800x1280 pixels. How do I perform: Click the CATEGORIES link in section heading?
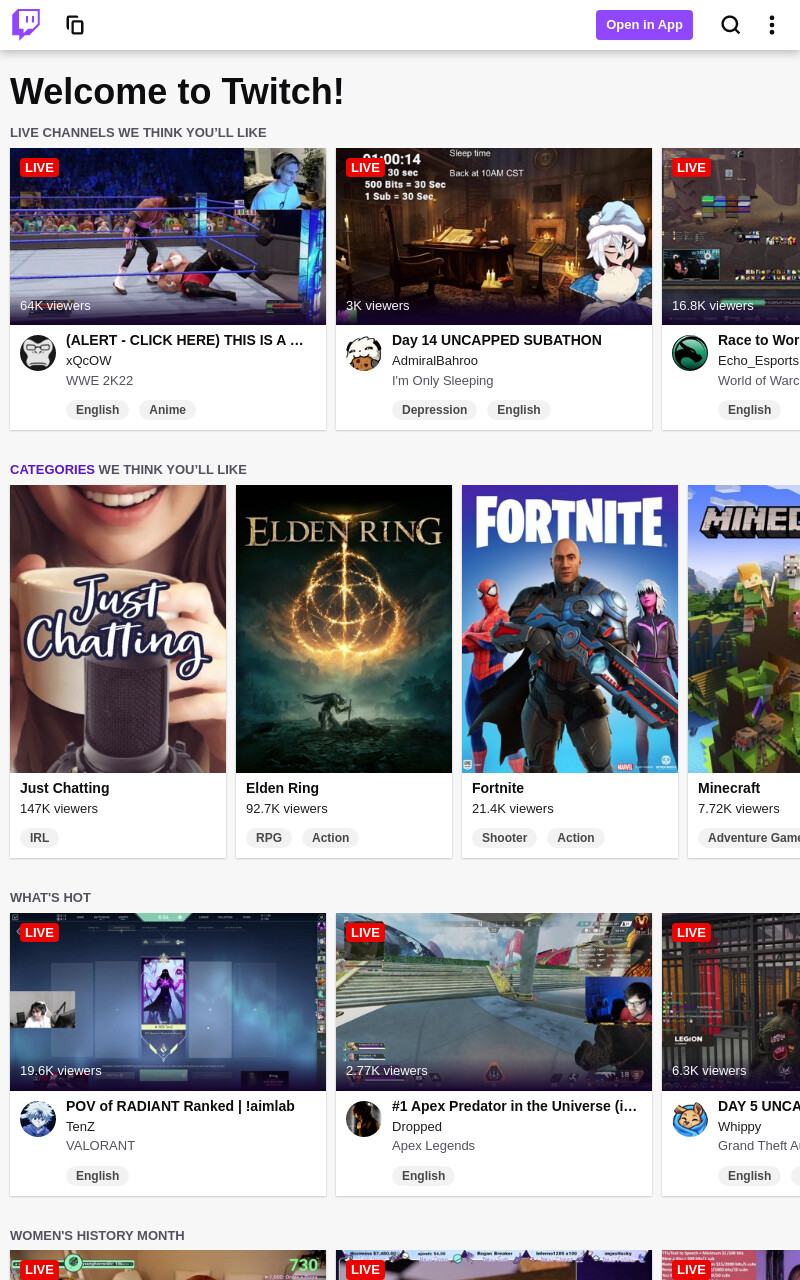coord(52,469)
